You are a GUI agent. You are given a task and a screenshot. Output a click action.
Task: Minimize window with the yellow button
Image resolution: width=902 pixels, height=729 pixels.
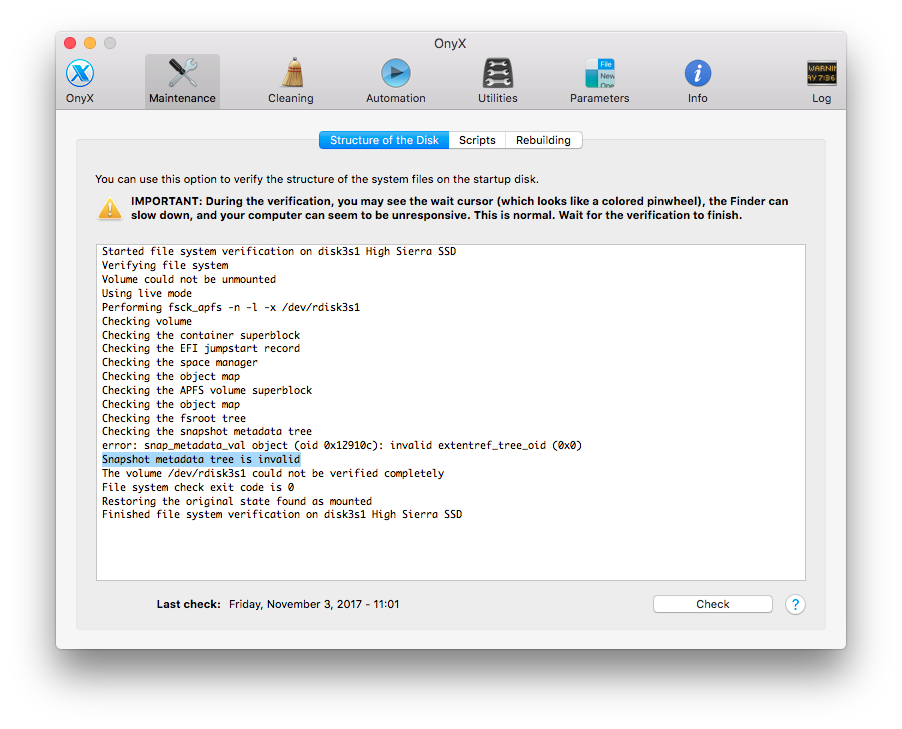[x=90, y=43]
